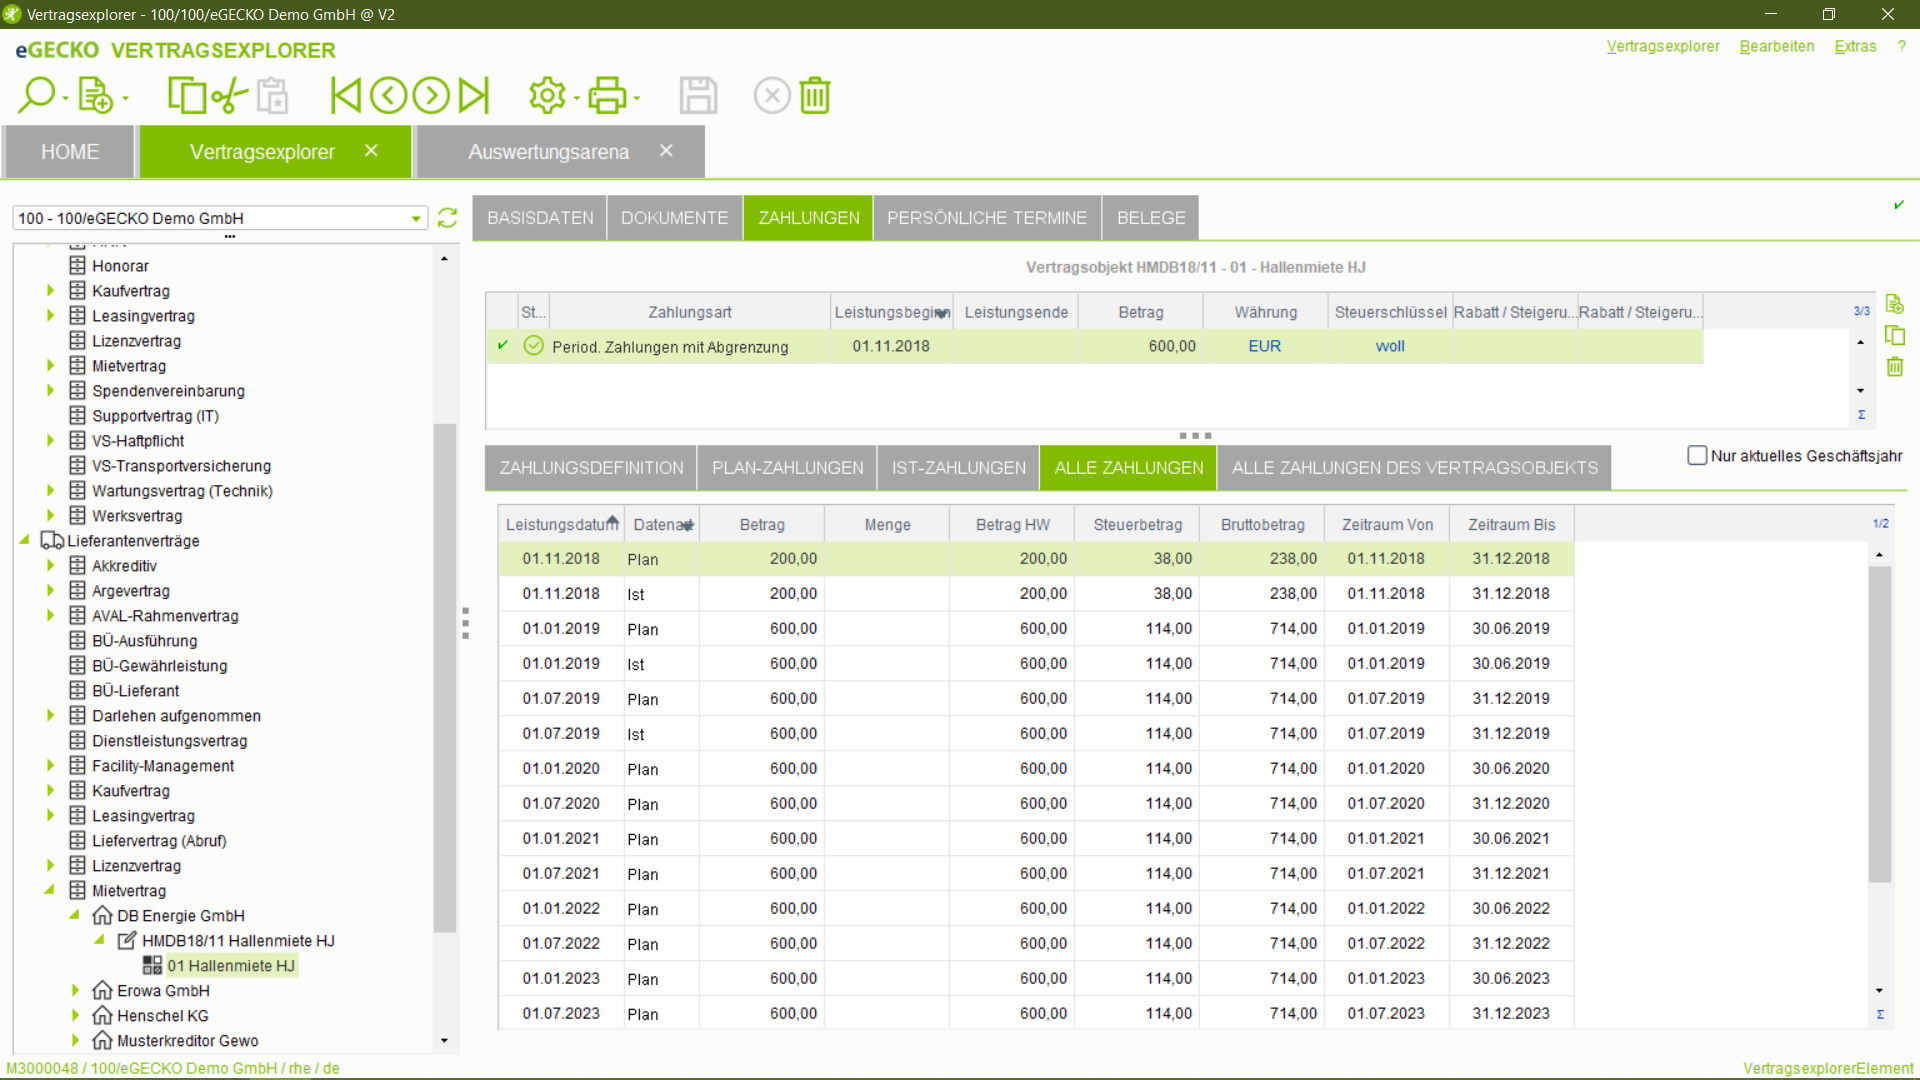Screen dimensions: 1920x1080
Task: Open the PLAN-ZAHLUNGEN sub-tab
Action: click(787, 468)
